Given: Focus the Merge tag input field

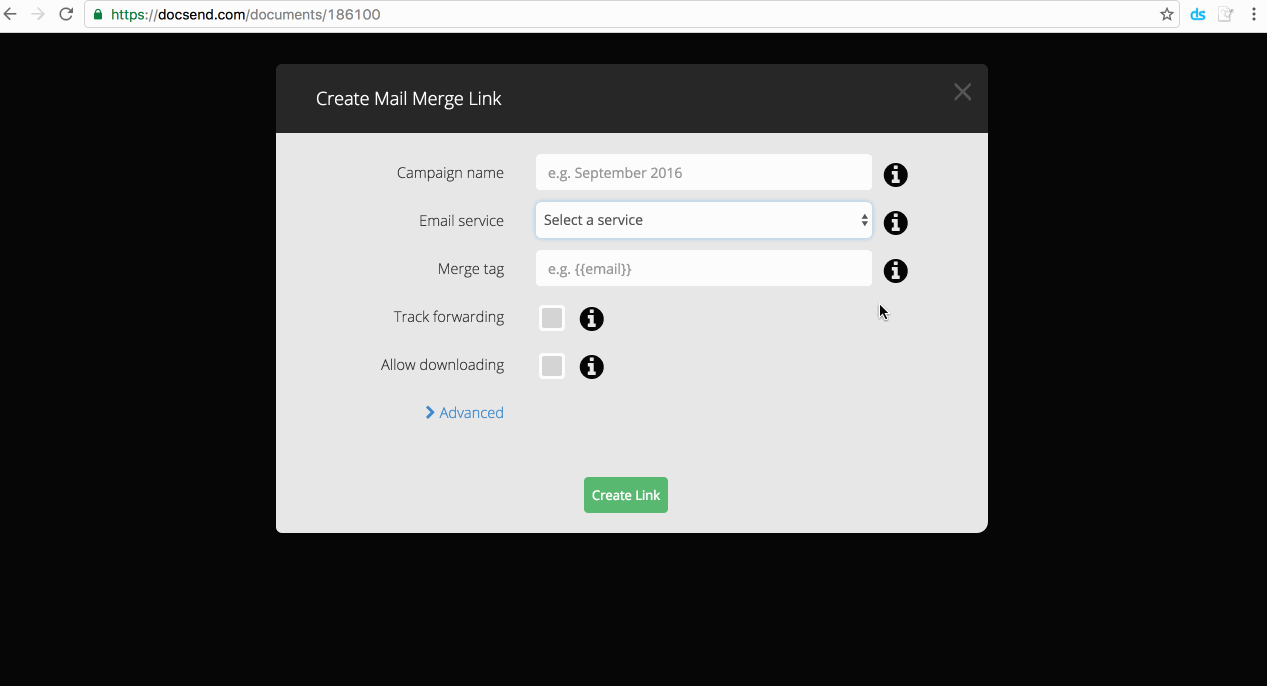Looking at the screenshot, I should coord(704,268).
